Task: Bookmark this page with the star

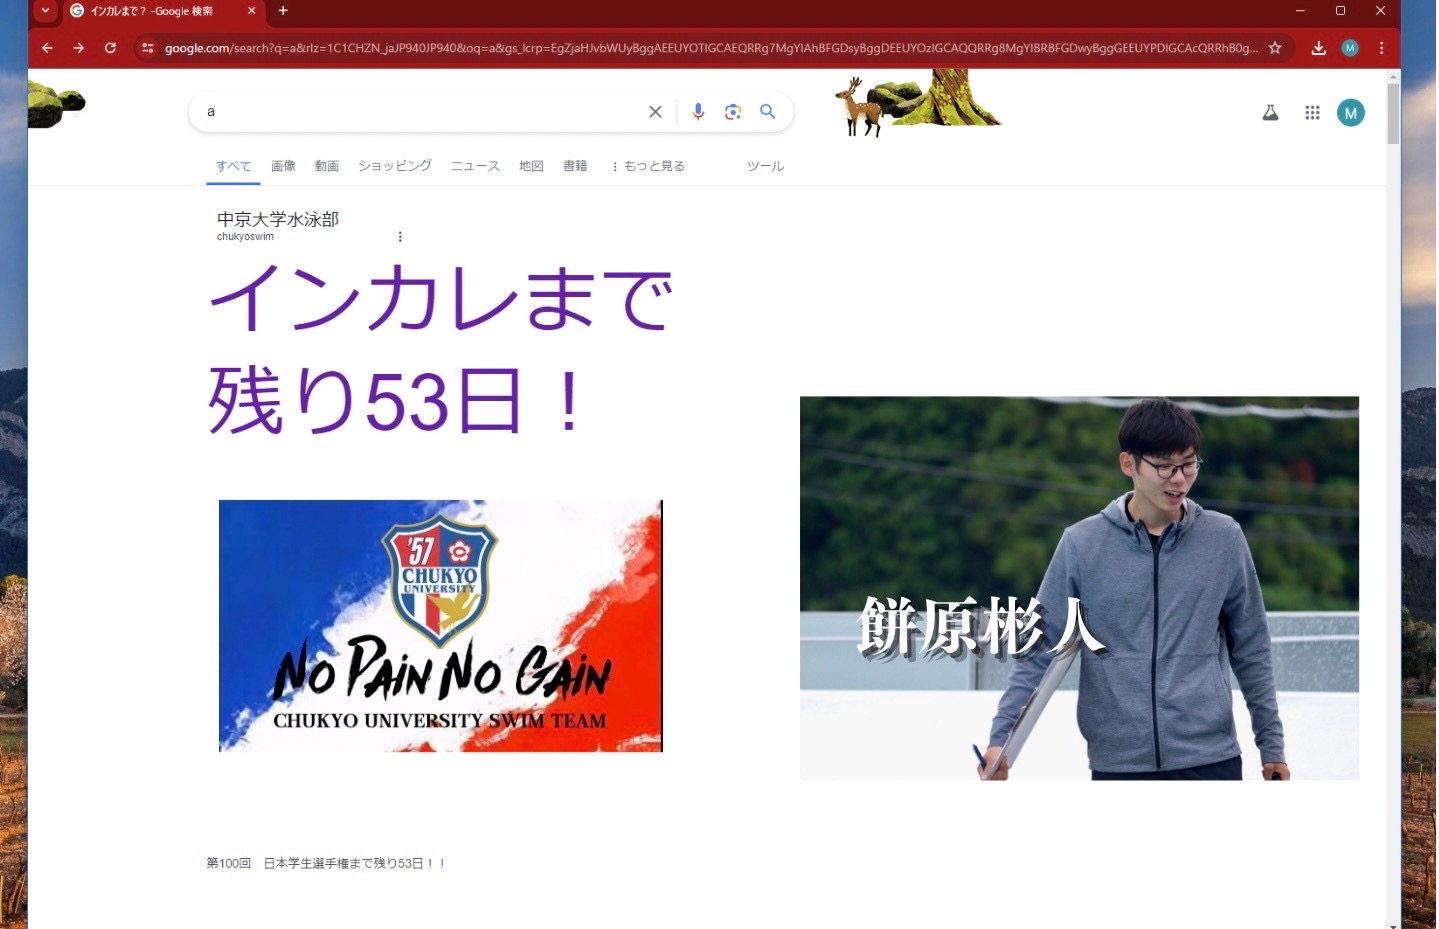Action: click(x=1275, y=48)
